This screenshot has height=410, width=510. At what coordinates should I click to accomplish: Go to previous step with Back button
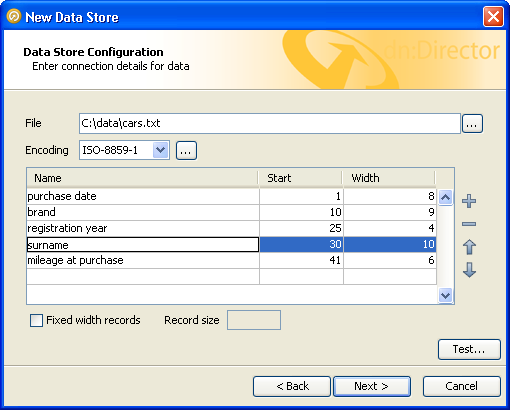pos(292,386)
